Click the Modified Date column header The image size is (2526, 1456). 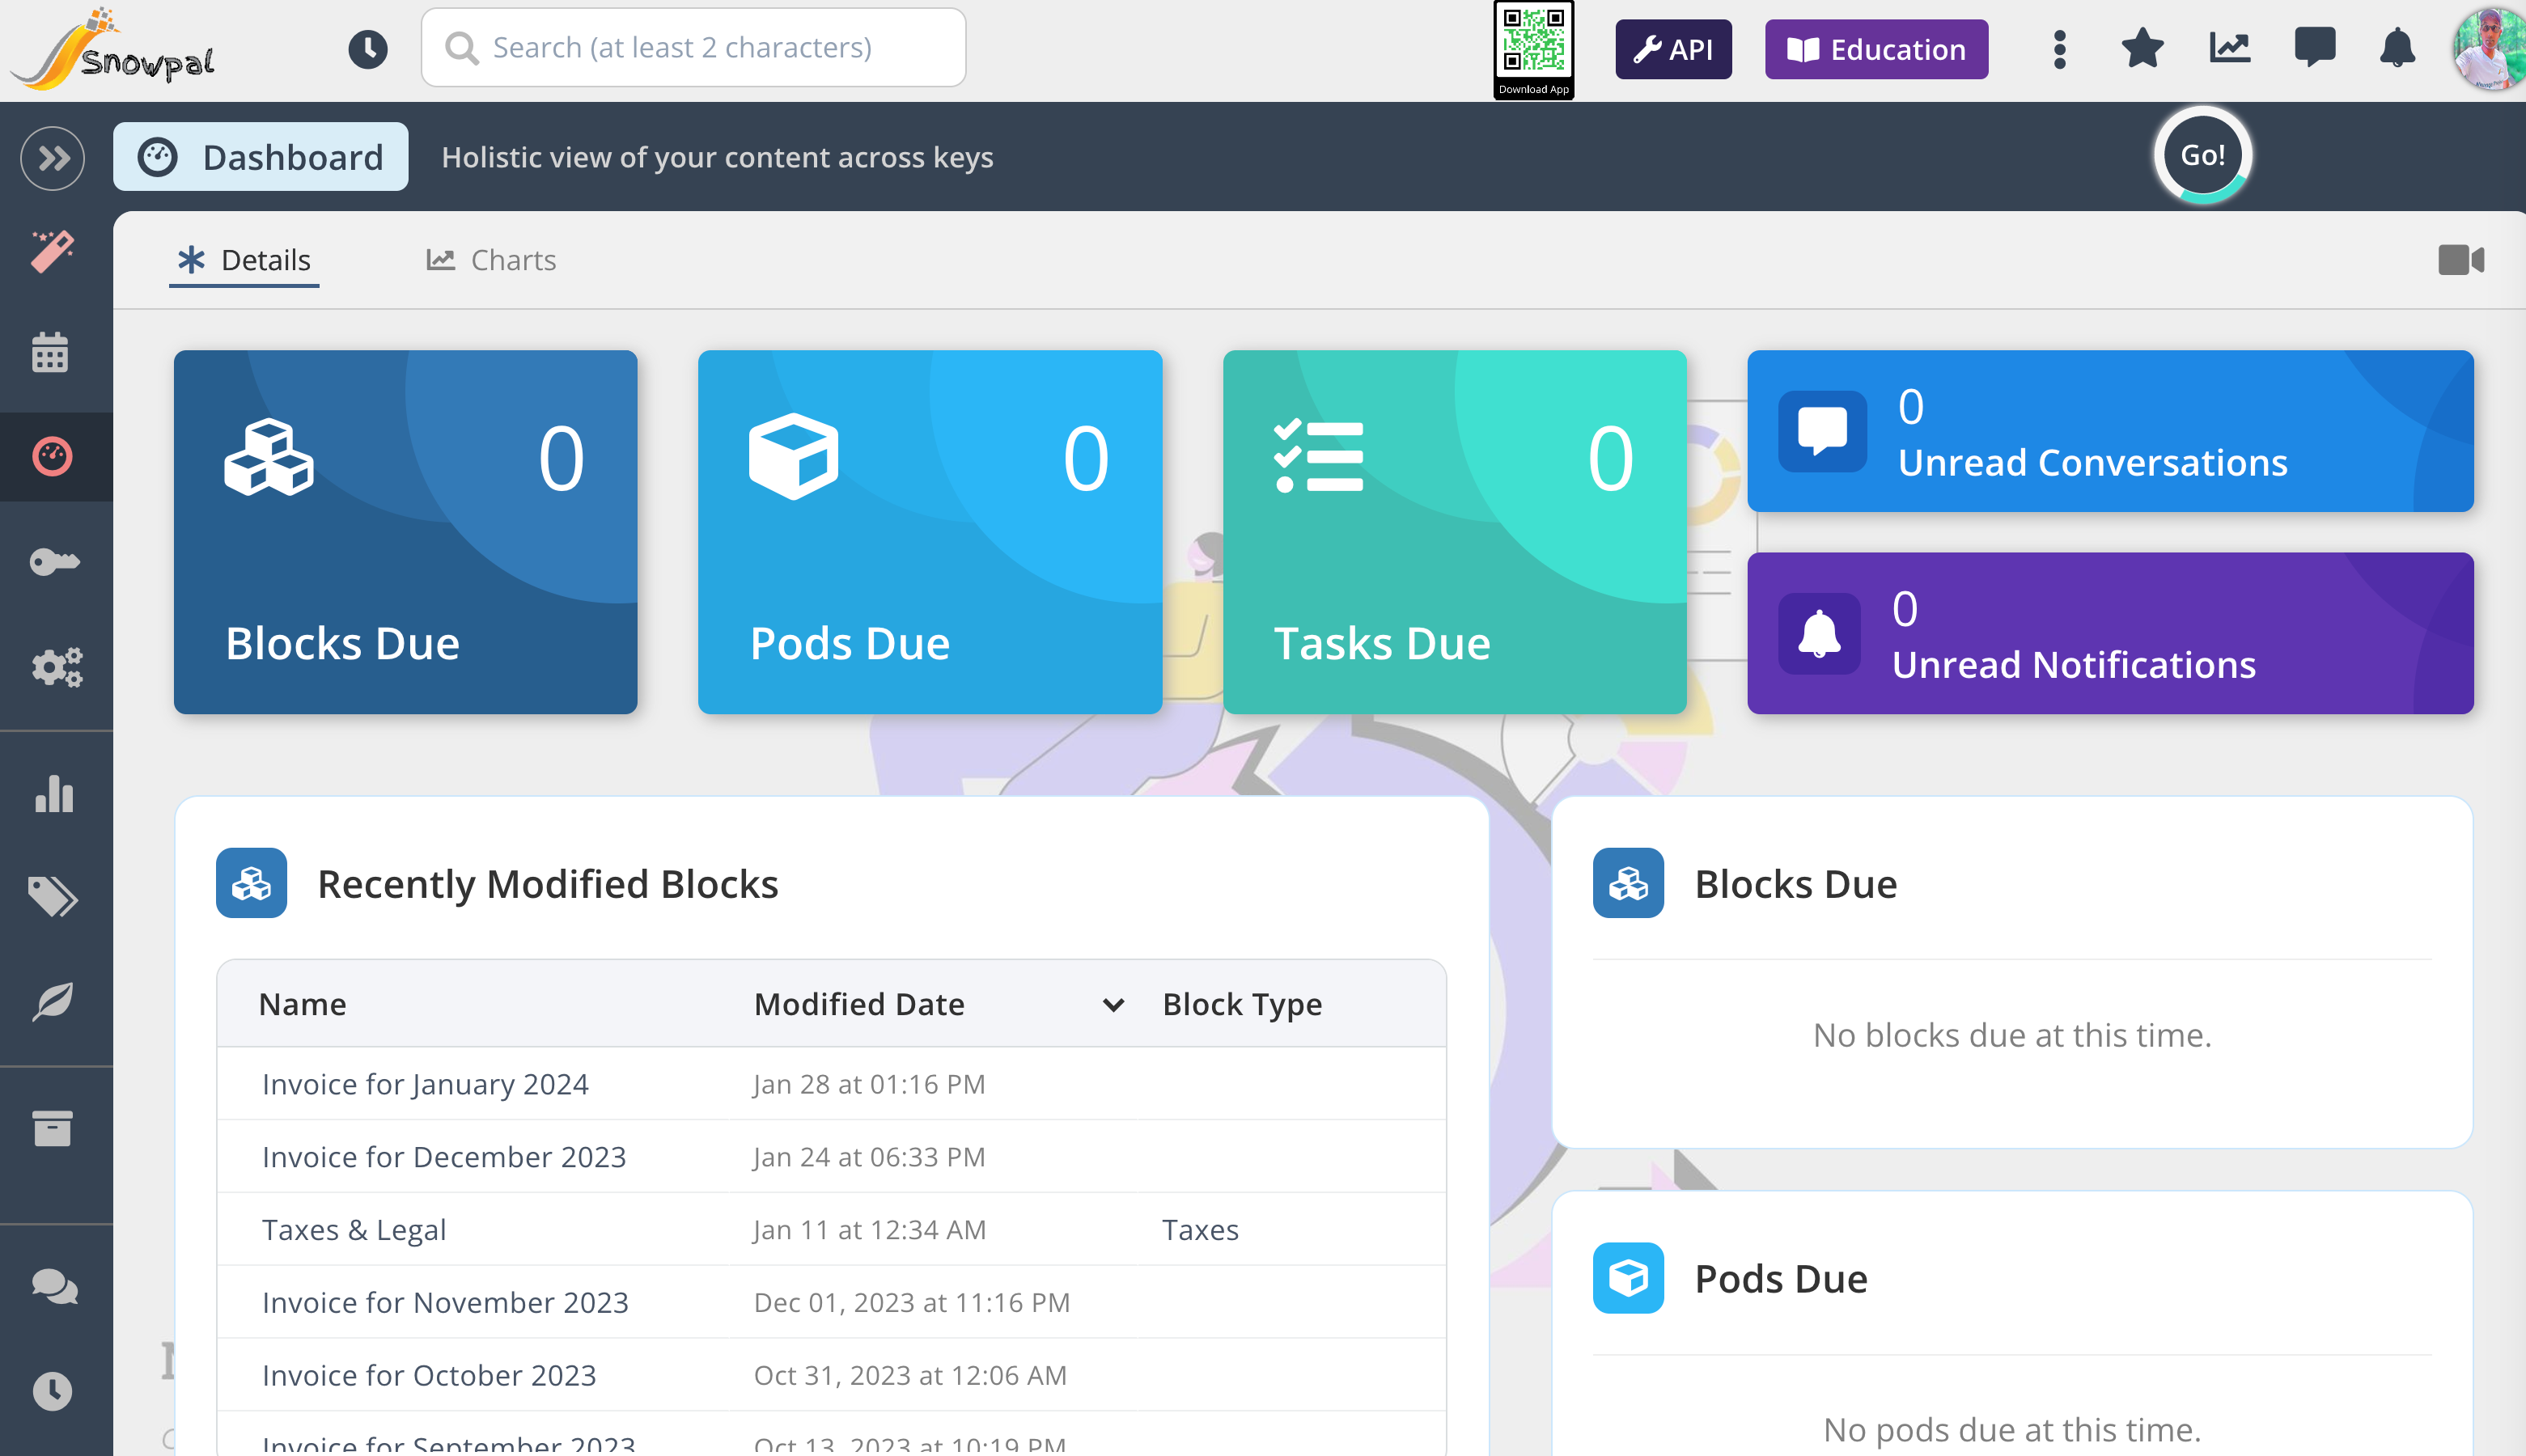(x=859, y=1004)
